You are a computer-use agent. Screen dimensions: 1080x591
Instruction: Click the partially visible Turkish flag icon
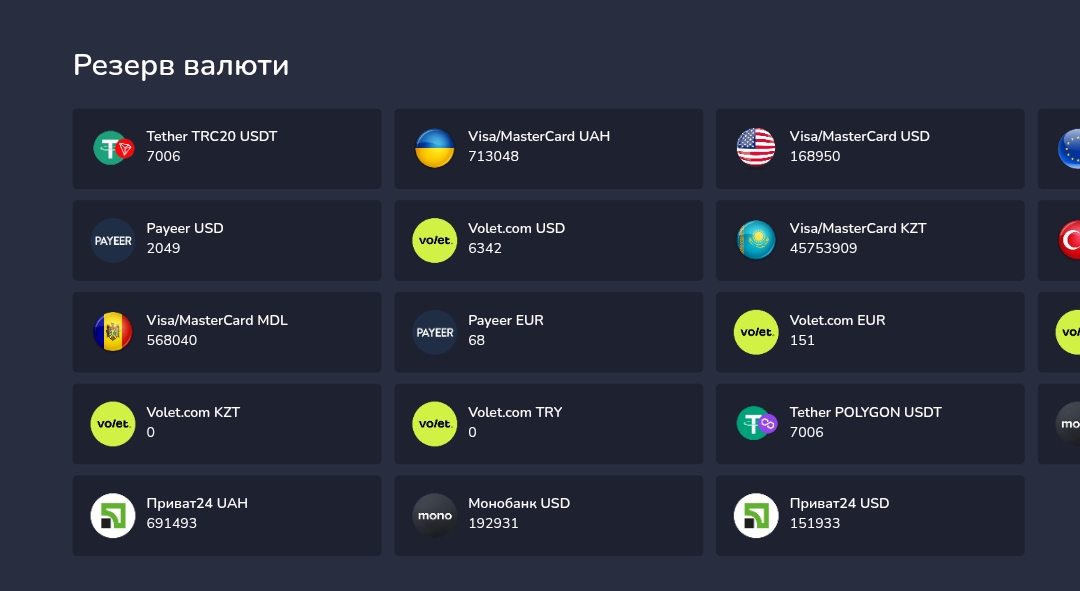pos(1070,240)
